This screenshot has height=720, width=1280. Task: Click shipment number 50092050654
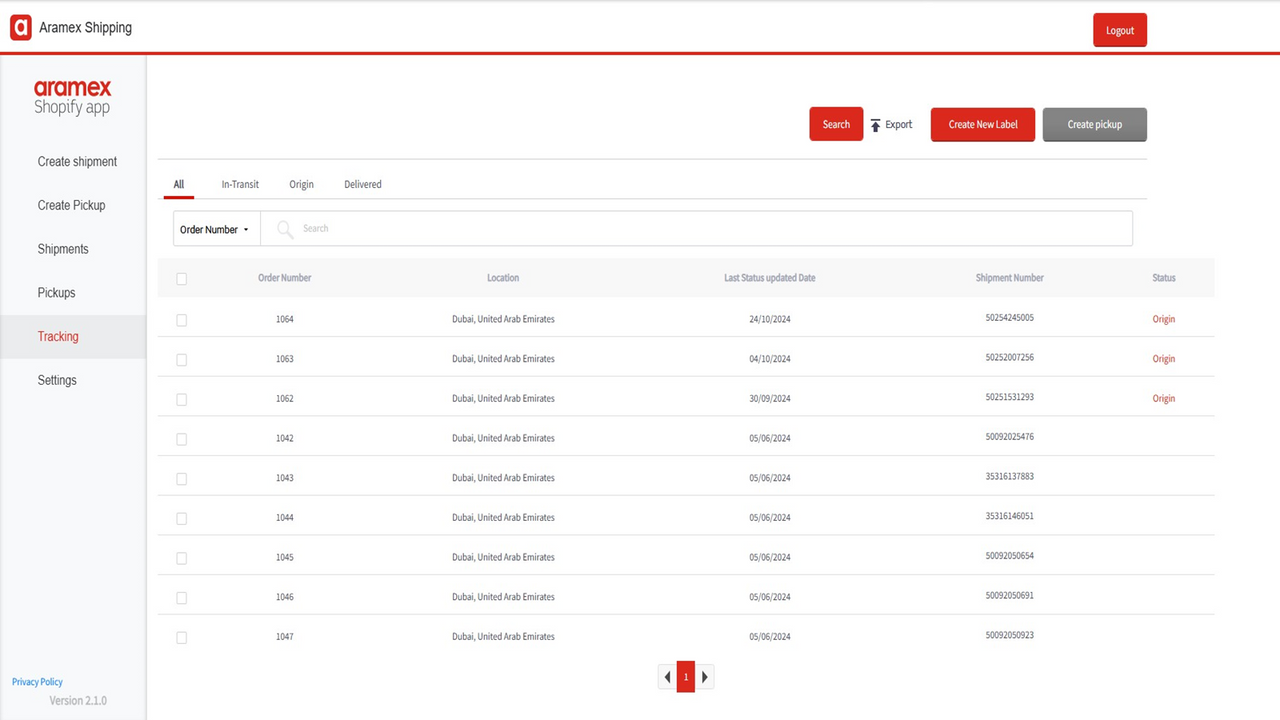1010,556
